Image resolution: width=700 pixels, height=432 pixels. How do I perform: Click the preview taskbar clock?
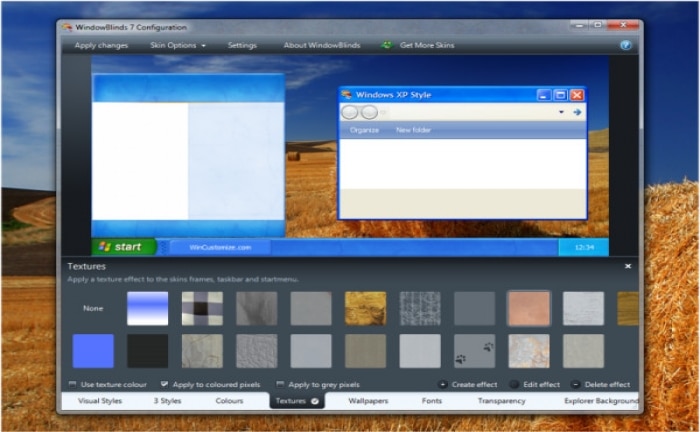[583, 247]
